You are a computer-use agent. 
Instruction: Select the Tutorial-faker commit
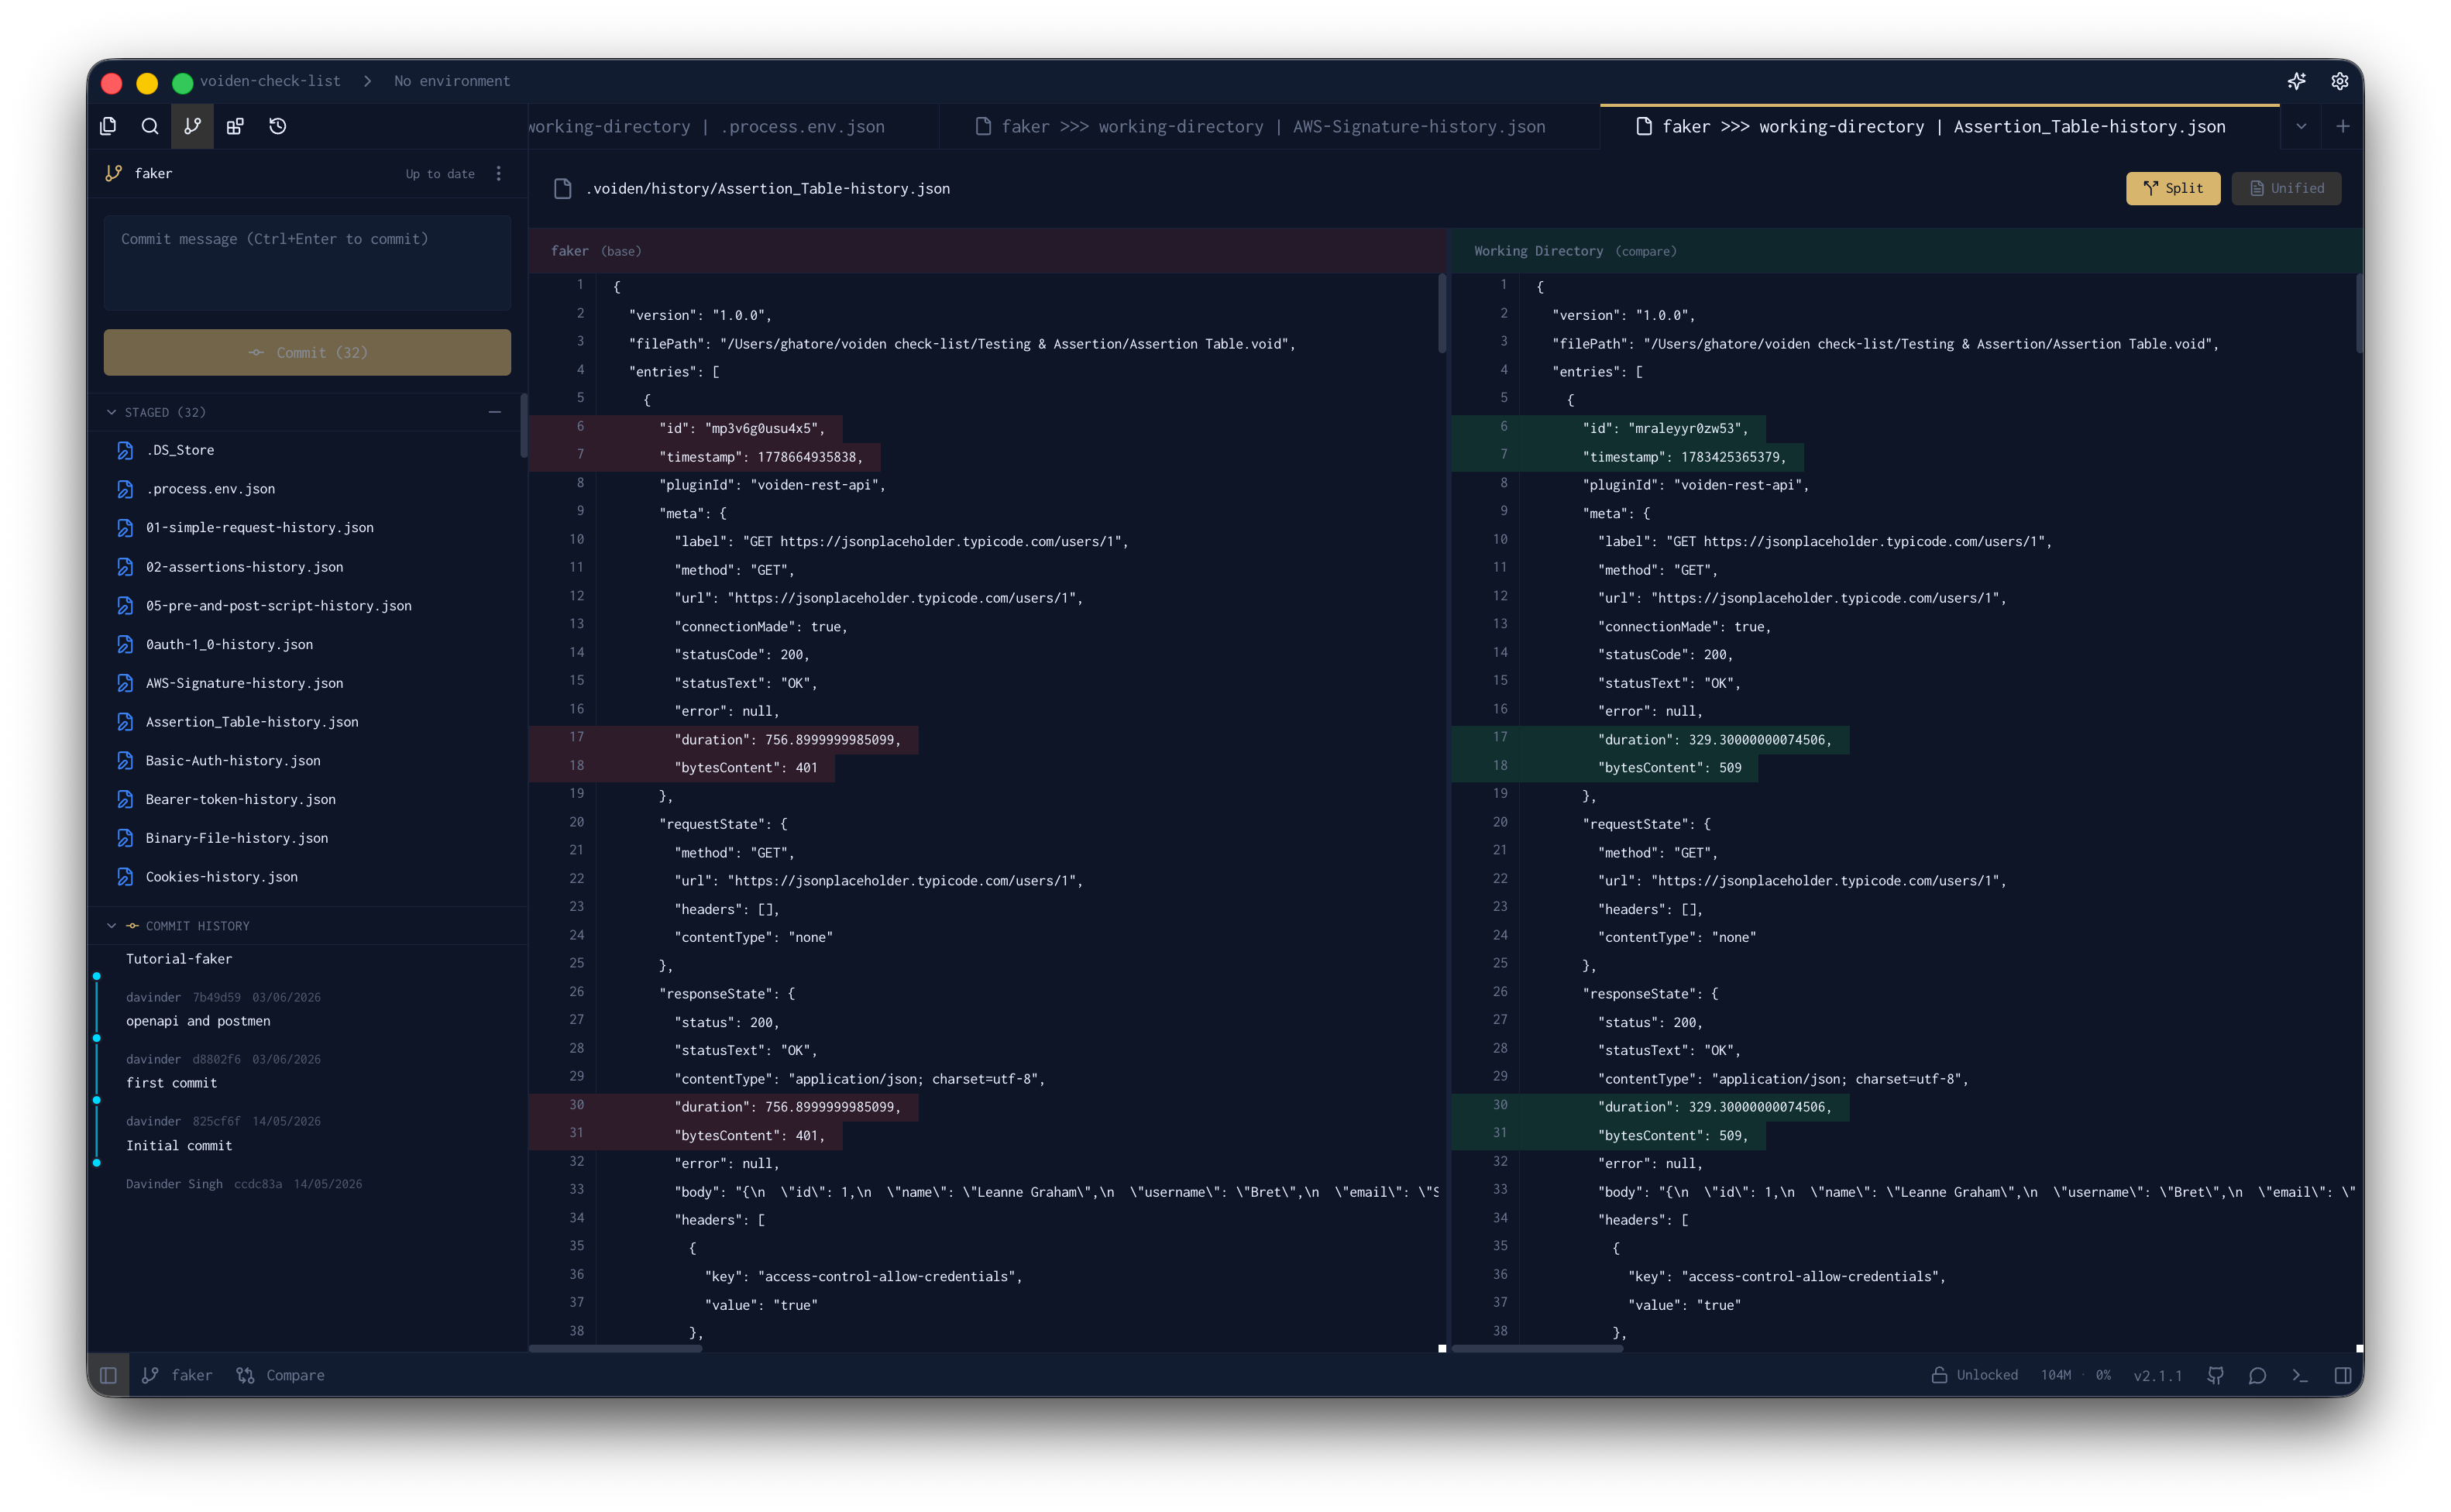pos(179,959)
